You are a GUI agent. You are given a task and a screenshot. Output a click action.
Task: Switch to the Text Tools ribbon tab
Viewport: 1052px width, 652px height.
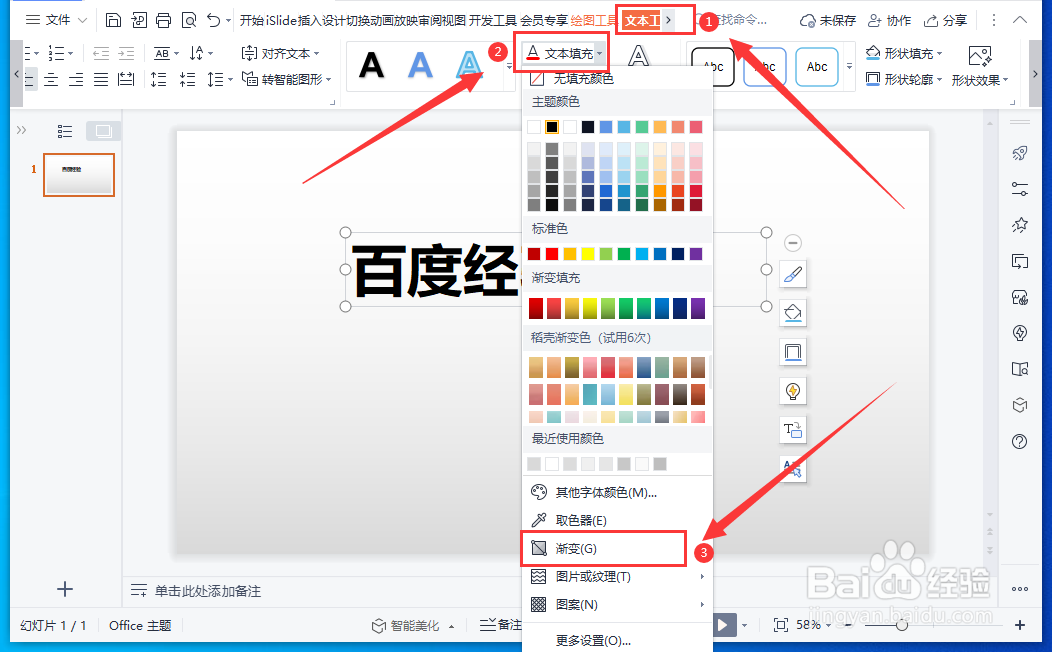click(x=643, y=20)
